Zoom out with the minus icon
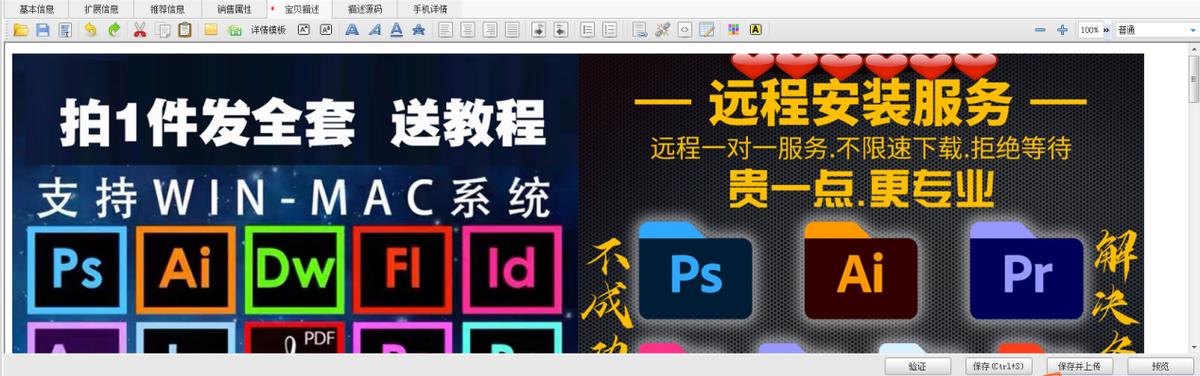Image resolution: width=1200 pixels, height=376 pixels. pyautogui.click(x=1041, y=30)
